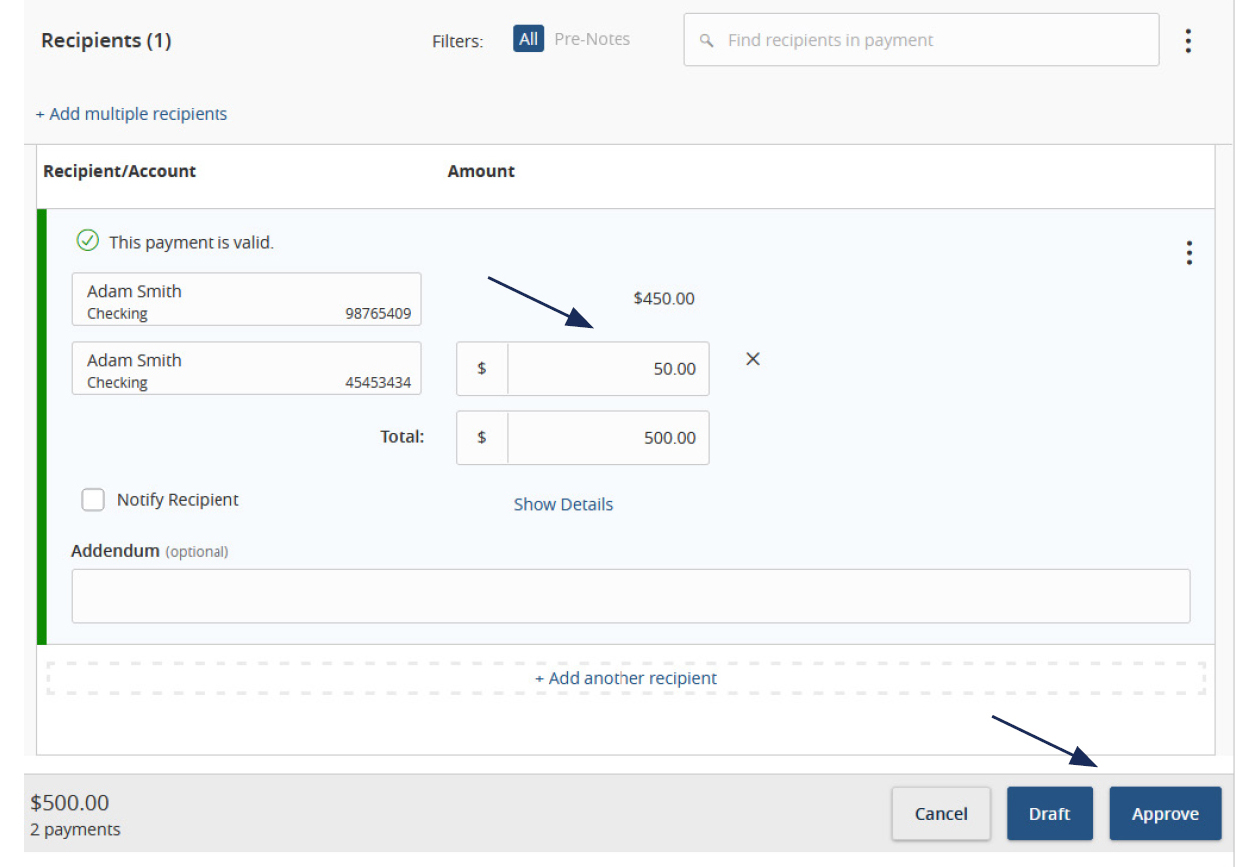Click Add multiple recipients

pyautogui.click(x=131, y=113)
